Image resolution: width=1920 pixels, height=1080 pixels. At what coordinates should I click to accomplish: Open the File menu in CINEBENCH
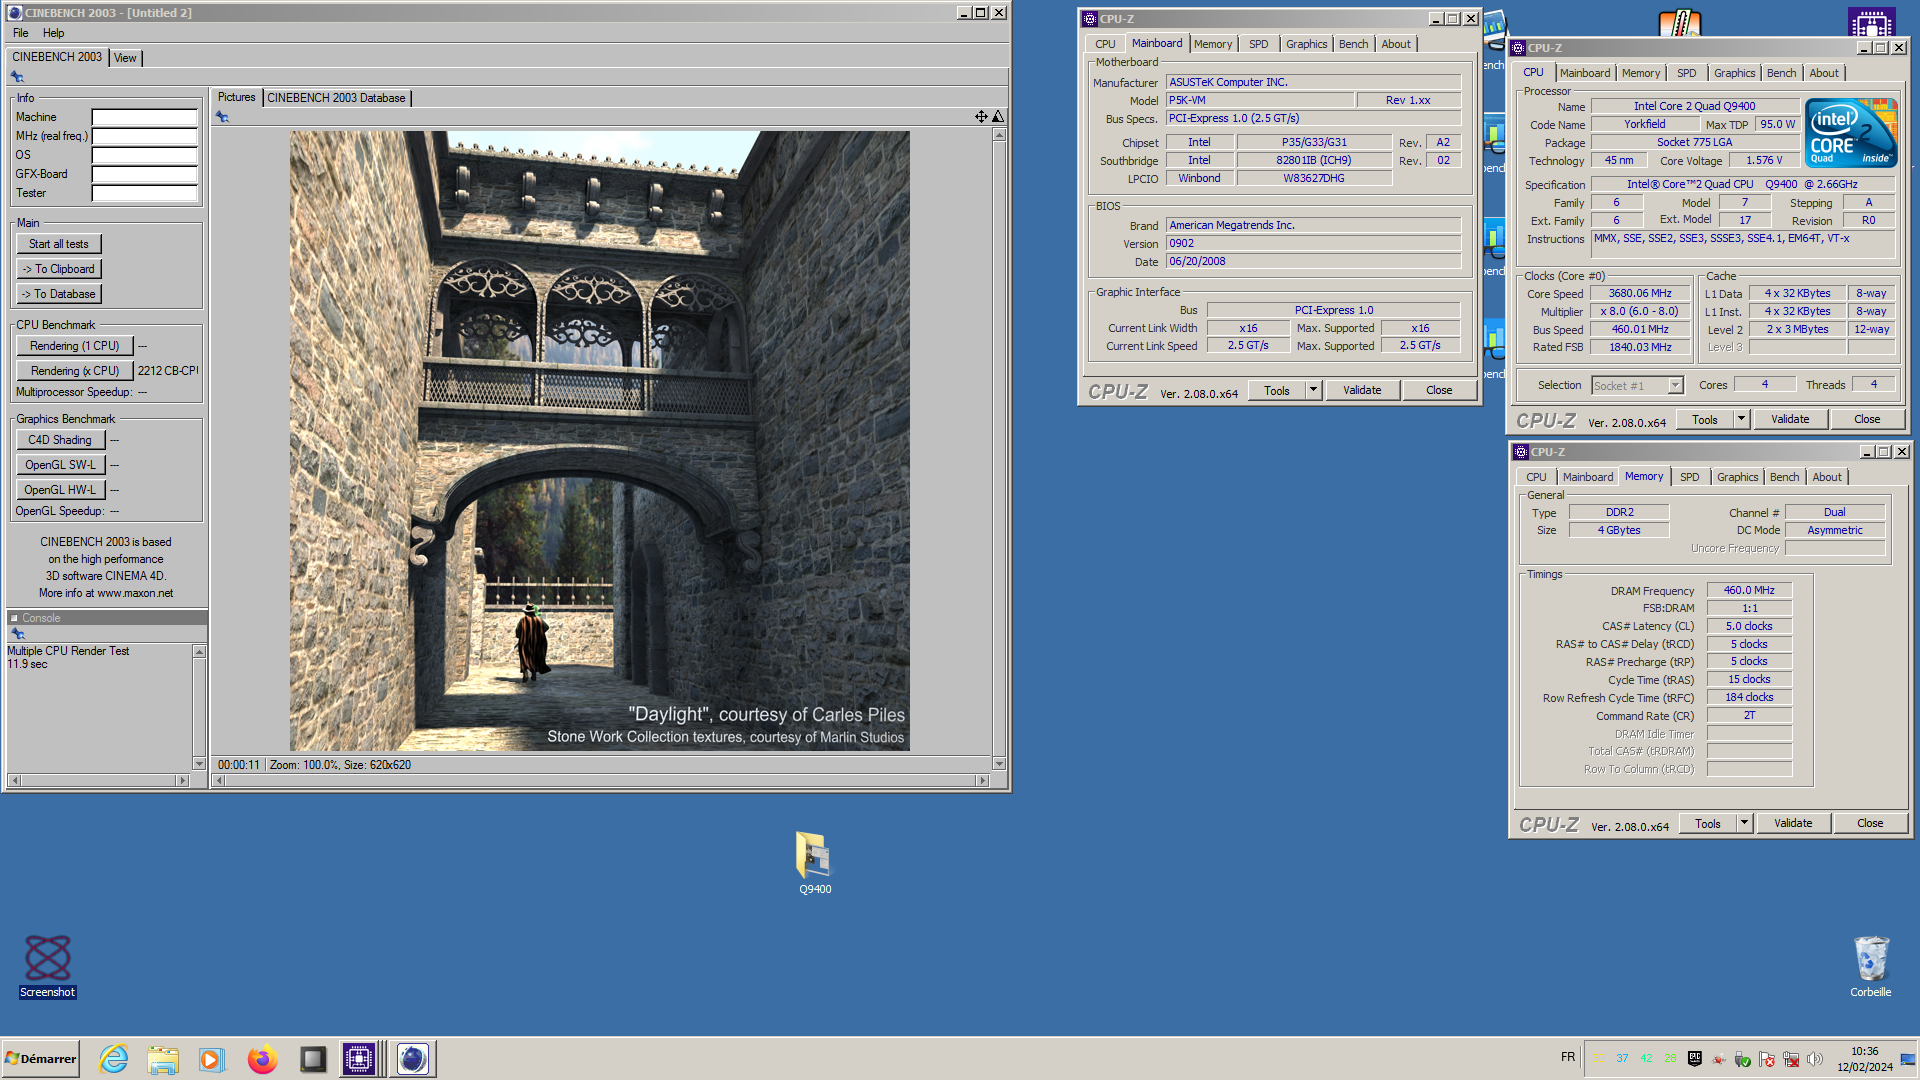click(x=20, y=33)
